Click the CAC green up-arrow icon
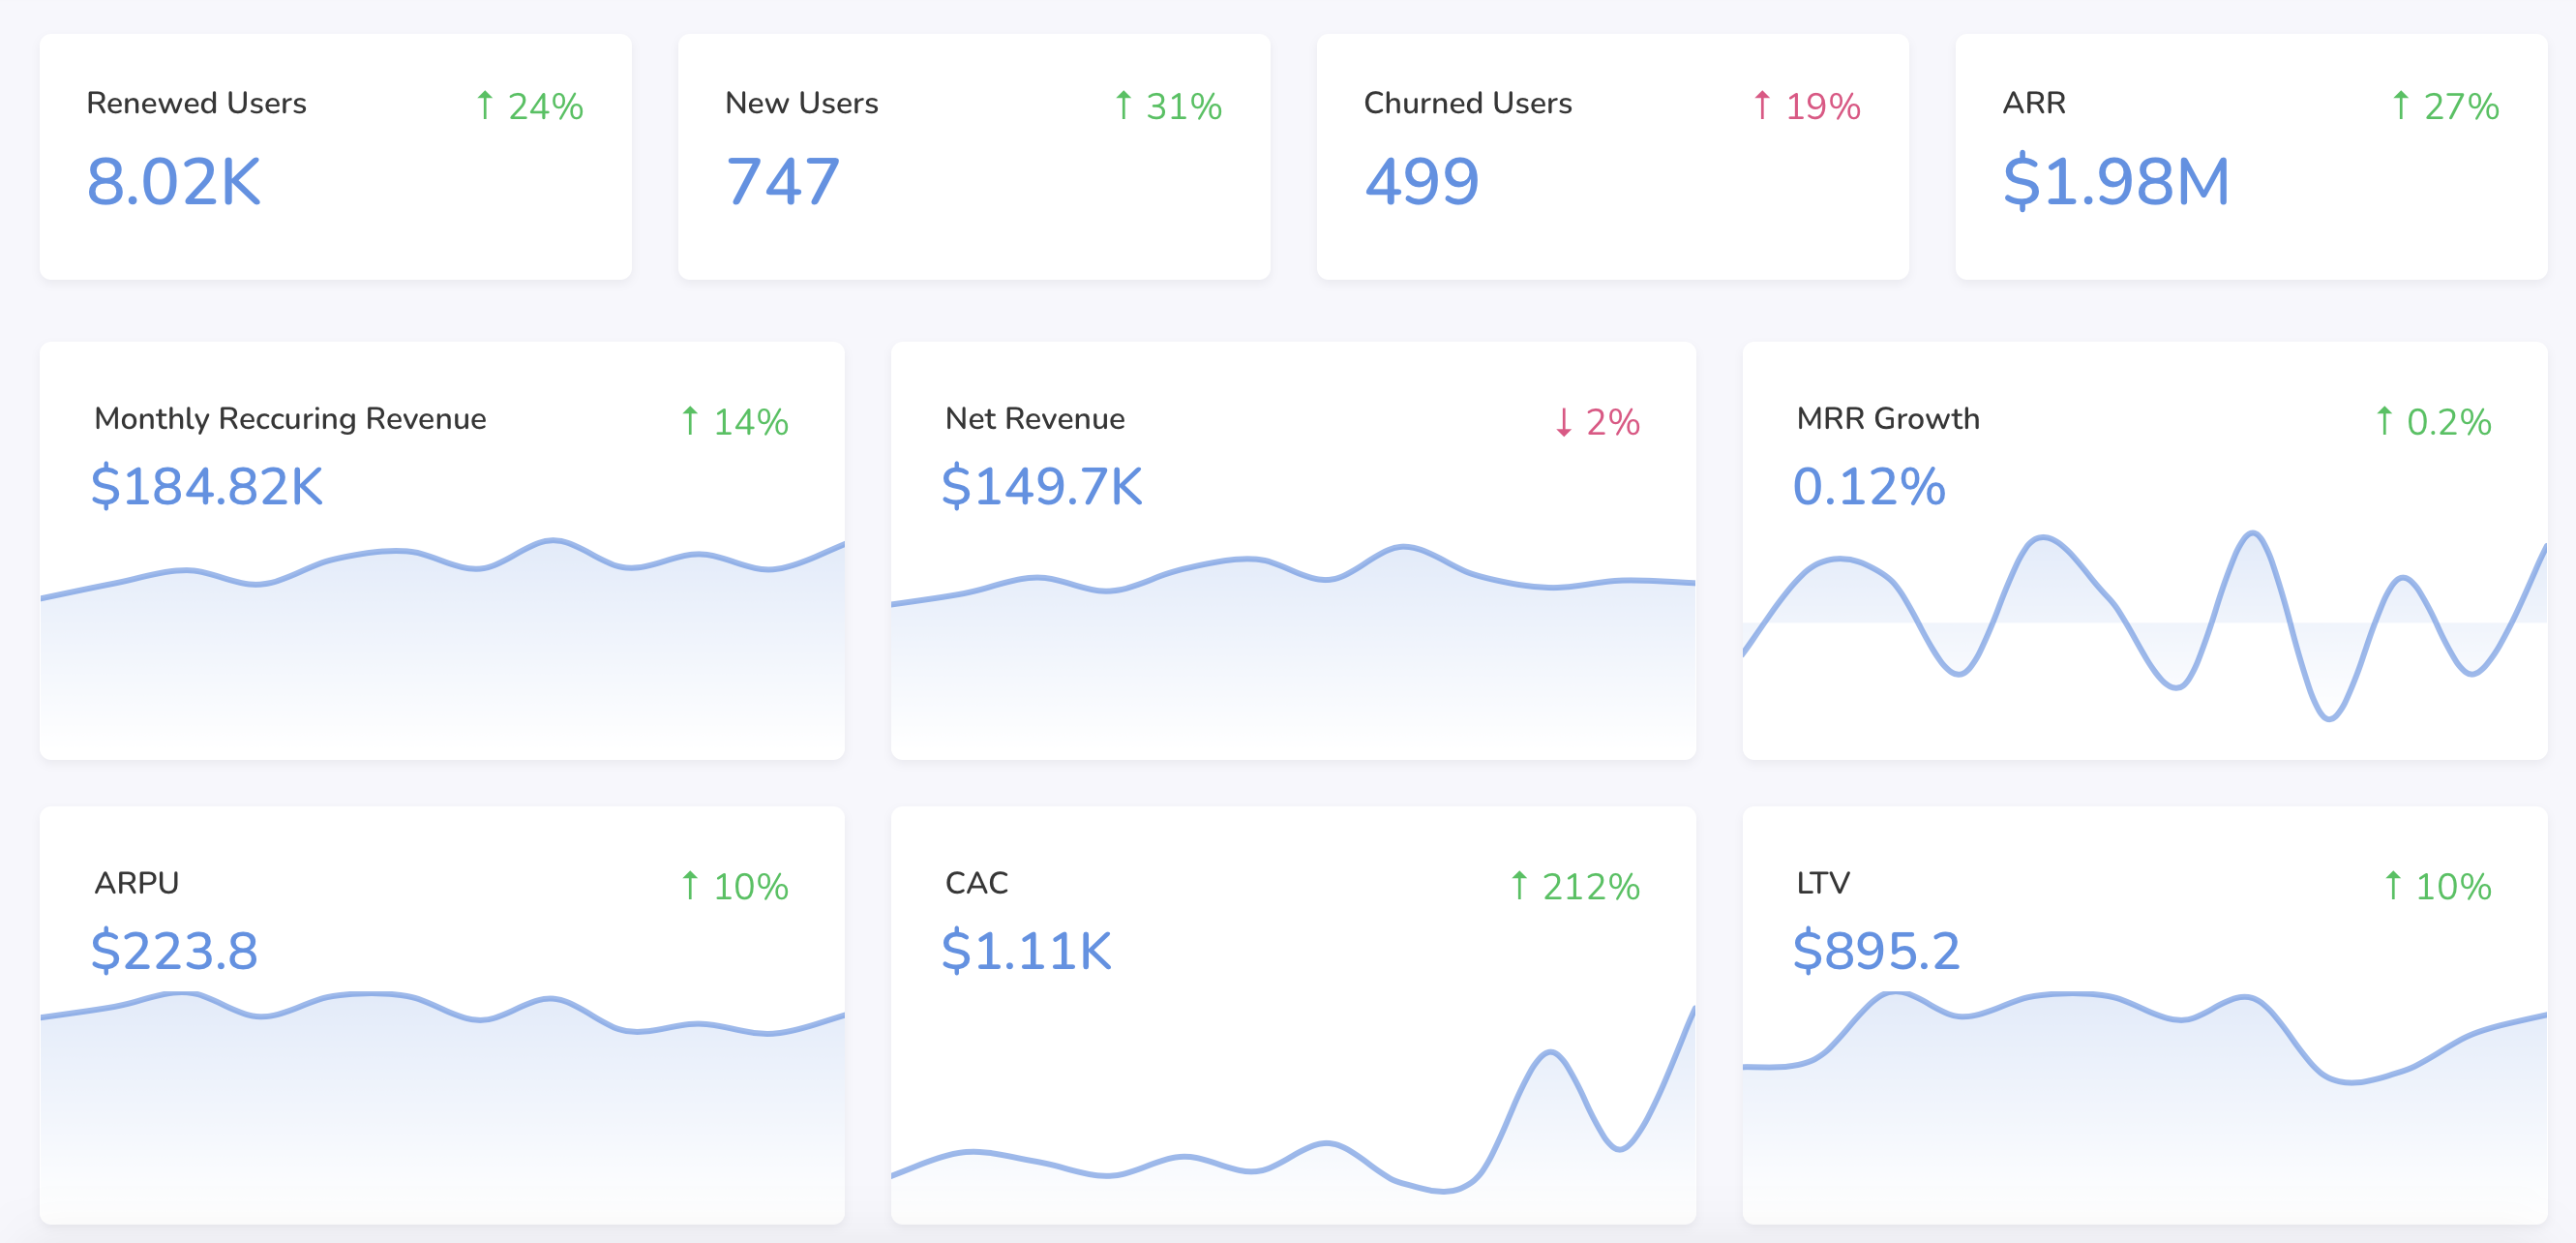 (x=1519, y=885)
